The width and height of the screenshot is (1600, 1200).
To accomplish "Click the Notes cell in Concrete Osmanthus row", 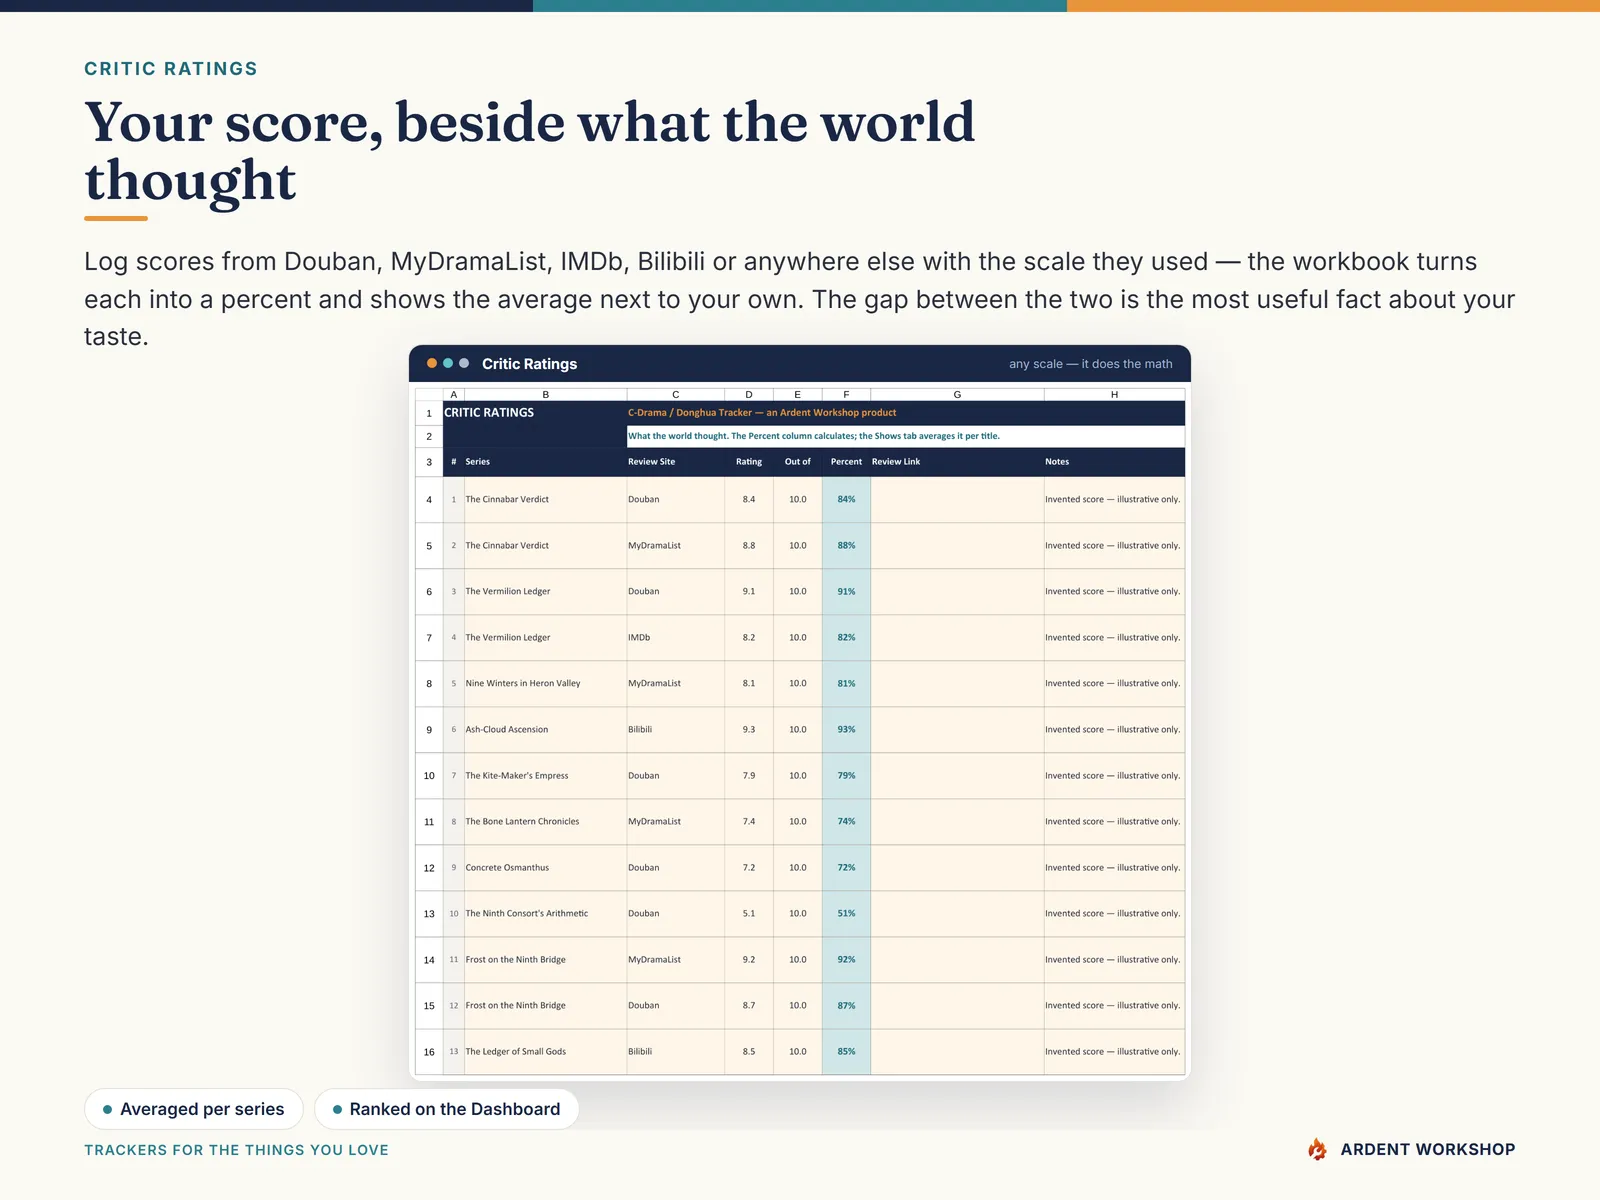I will coord(1115,867).
